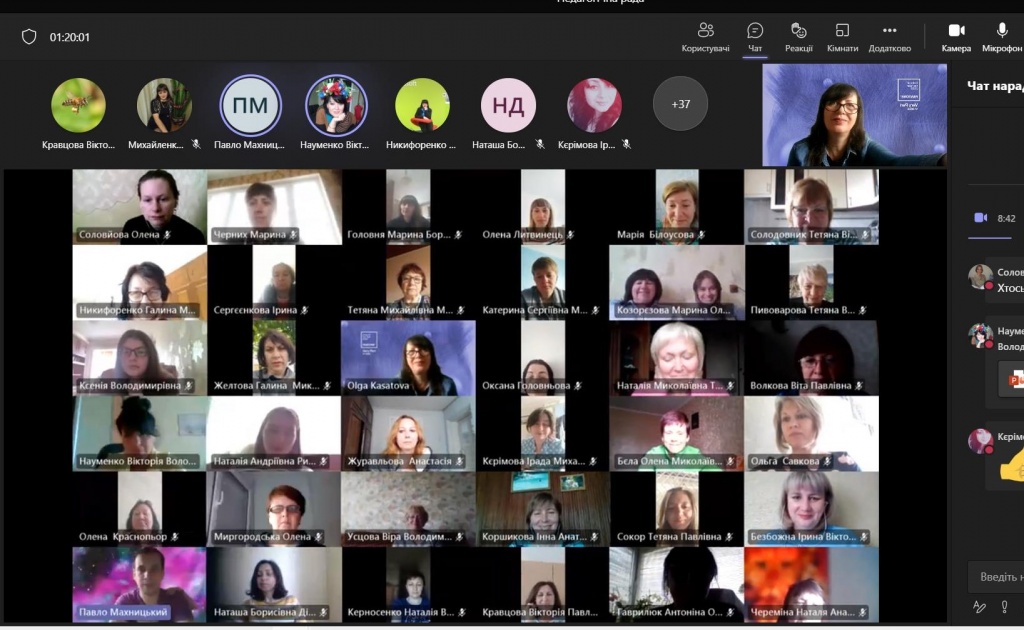
Task: Open the Додатково more options menu
Action: 889,37
